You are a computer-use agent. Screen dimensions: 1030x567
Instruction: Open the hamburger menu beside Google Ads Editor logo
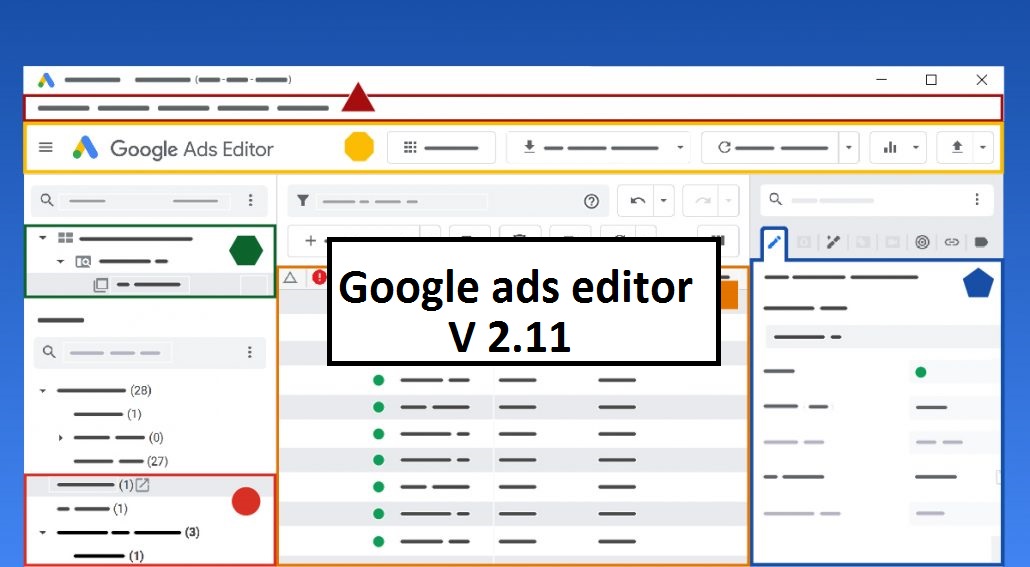[45, 148]
